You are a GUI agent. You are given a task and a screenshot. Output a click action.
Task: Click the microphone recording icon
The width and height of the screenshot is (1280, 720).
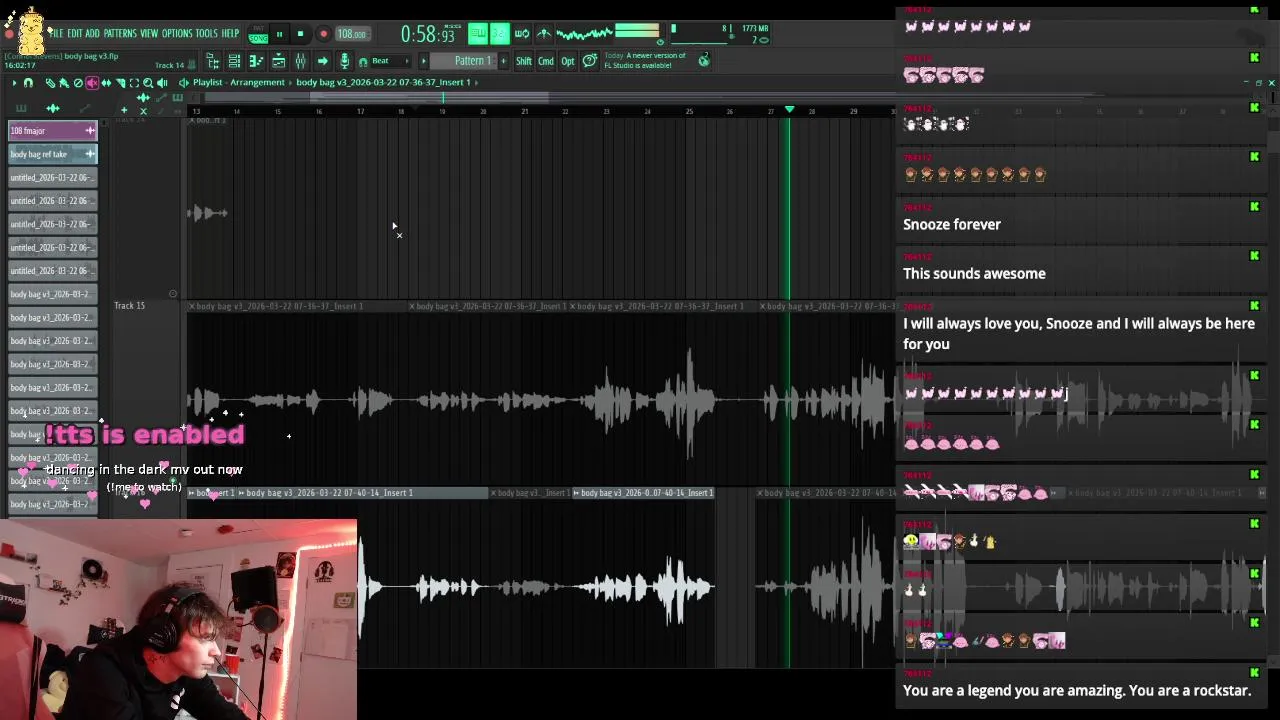pos(344,61)
